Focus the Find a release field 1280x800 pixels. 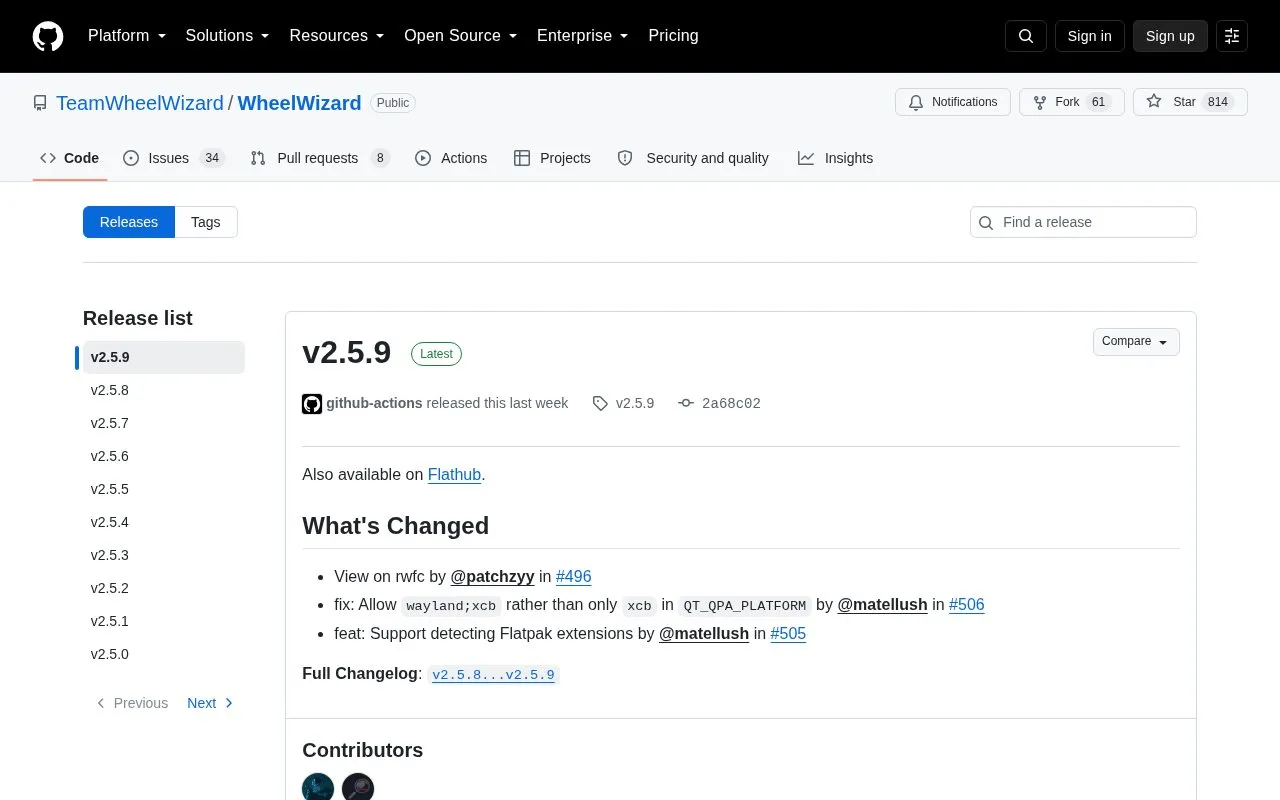[x=1083, y=222]
